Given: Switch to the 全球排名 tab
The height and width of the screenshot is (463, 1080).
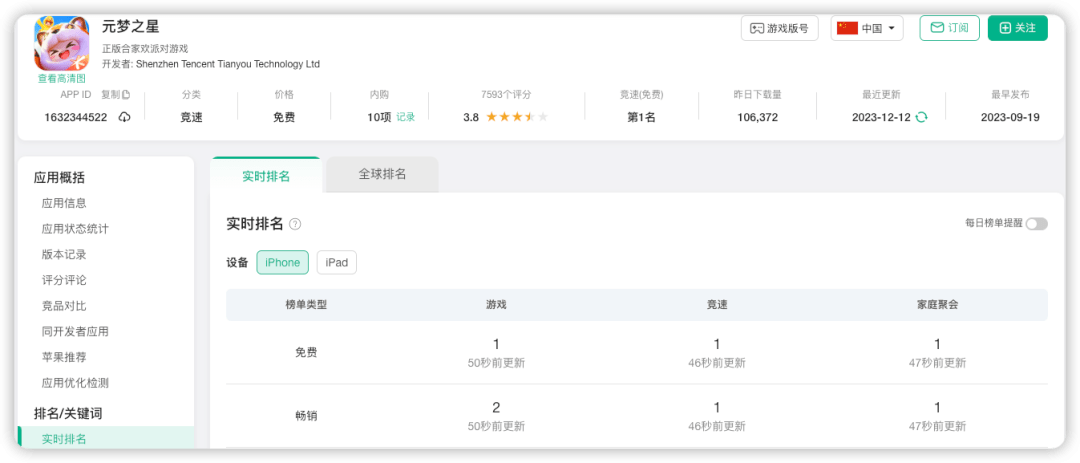Looking at the screenshot, I should 382,174.
